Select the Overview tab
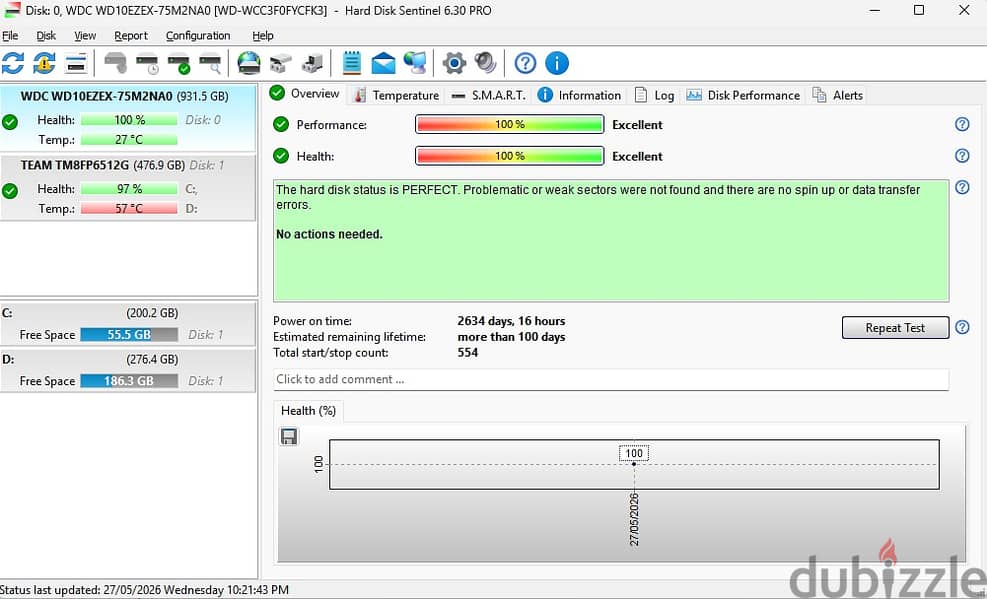The width and height of the screenshot is (987, 599). (305, 94)
